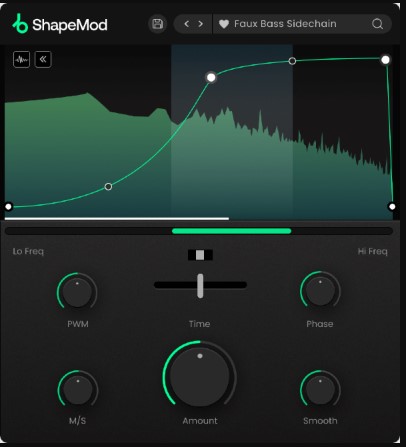406x447 pixels.
Task: Toggle the switch above Time slider
Action: tap(200, 255)
